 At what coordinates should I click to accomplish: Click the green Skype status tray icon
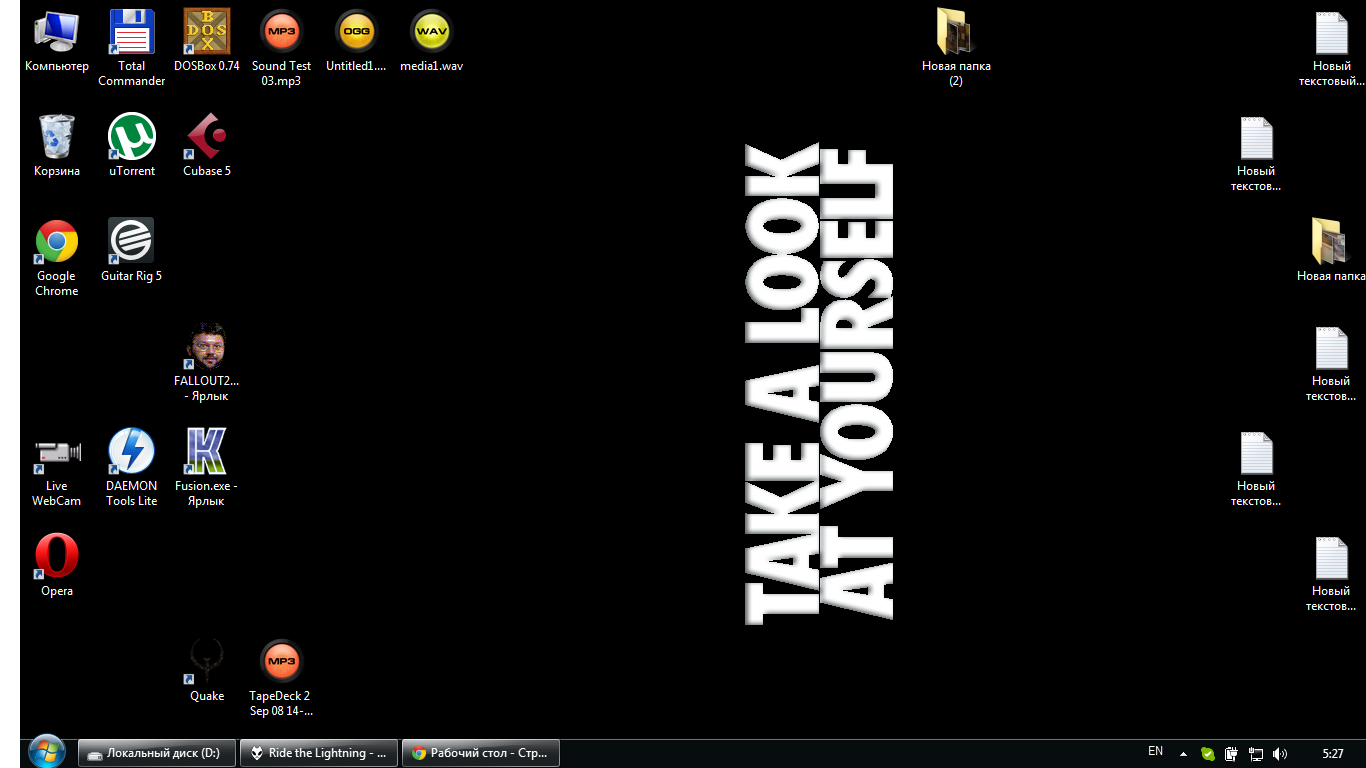(x=1208, y=754)
